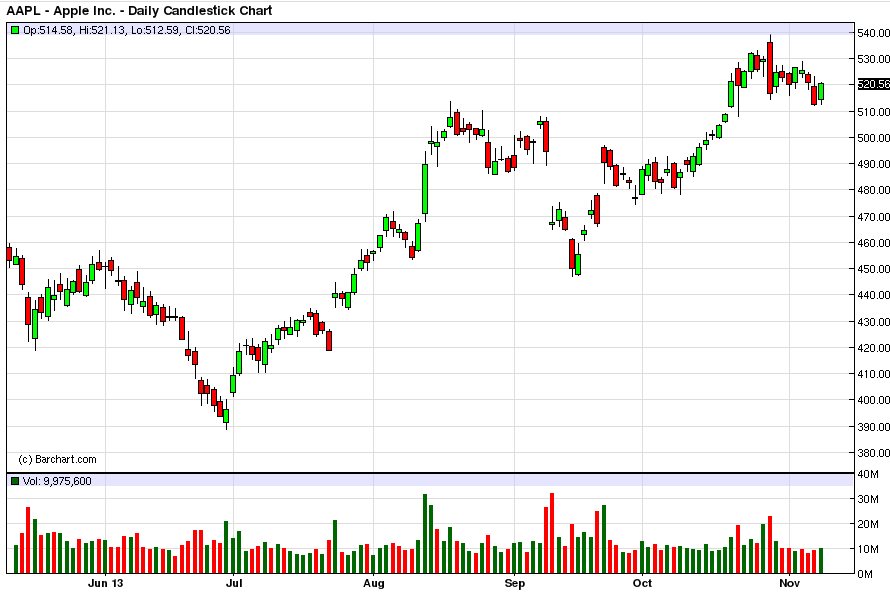
Task: Click the 540.00 price axis label
Action: point(874,33)
